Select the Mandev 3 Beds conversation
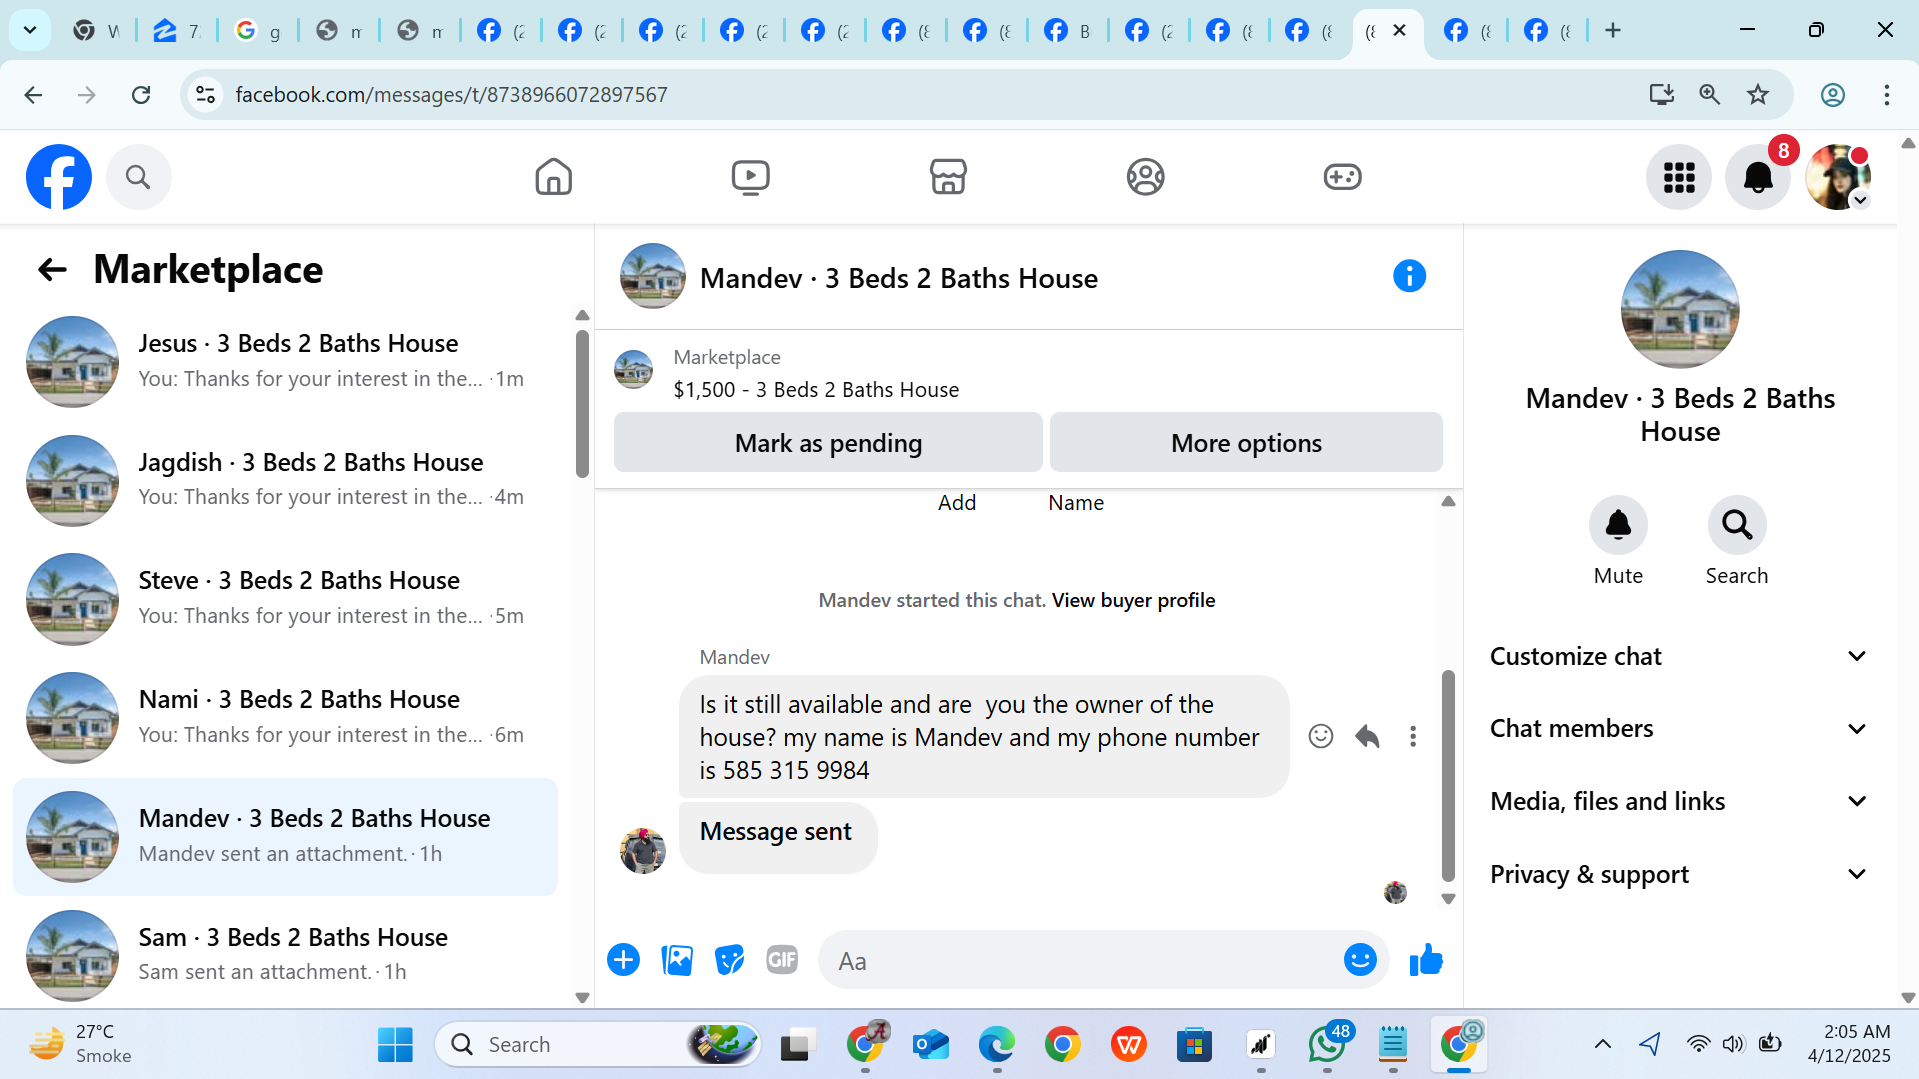Viewport: 1919px width, 1079px height. [286, 837]
